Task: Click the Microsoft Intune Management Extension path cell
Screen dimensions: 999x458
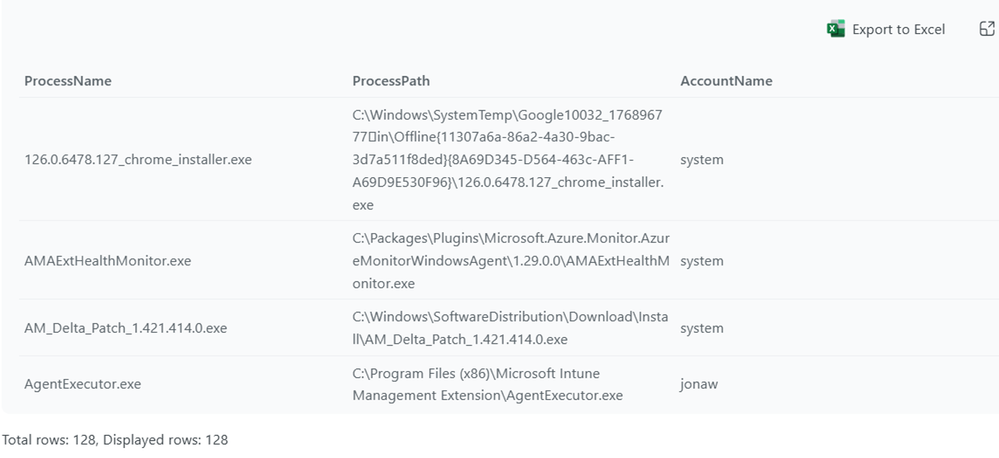Action: point(487,385)
